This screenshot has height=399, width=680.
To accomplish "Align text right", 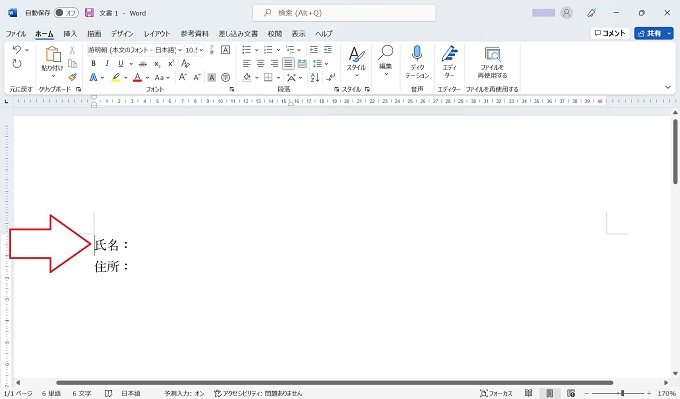I will [x=274, y=64].
